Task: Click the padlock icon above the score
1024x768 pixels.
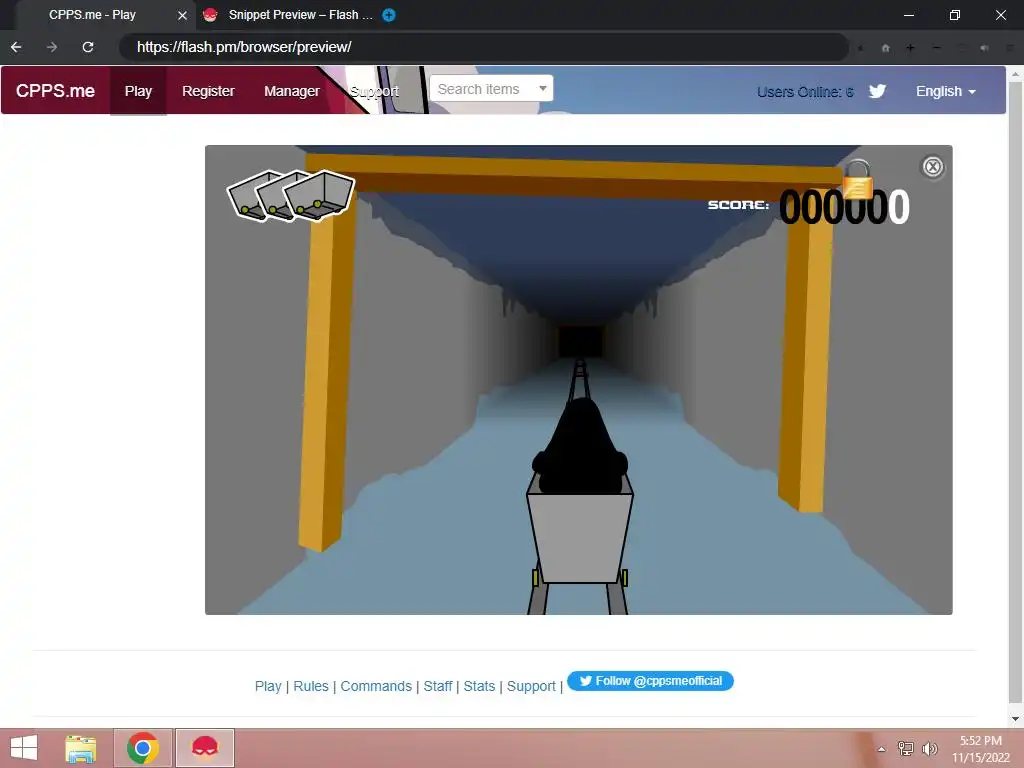Action: point(857,179)
